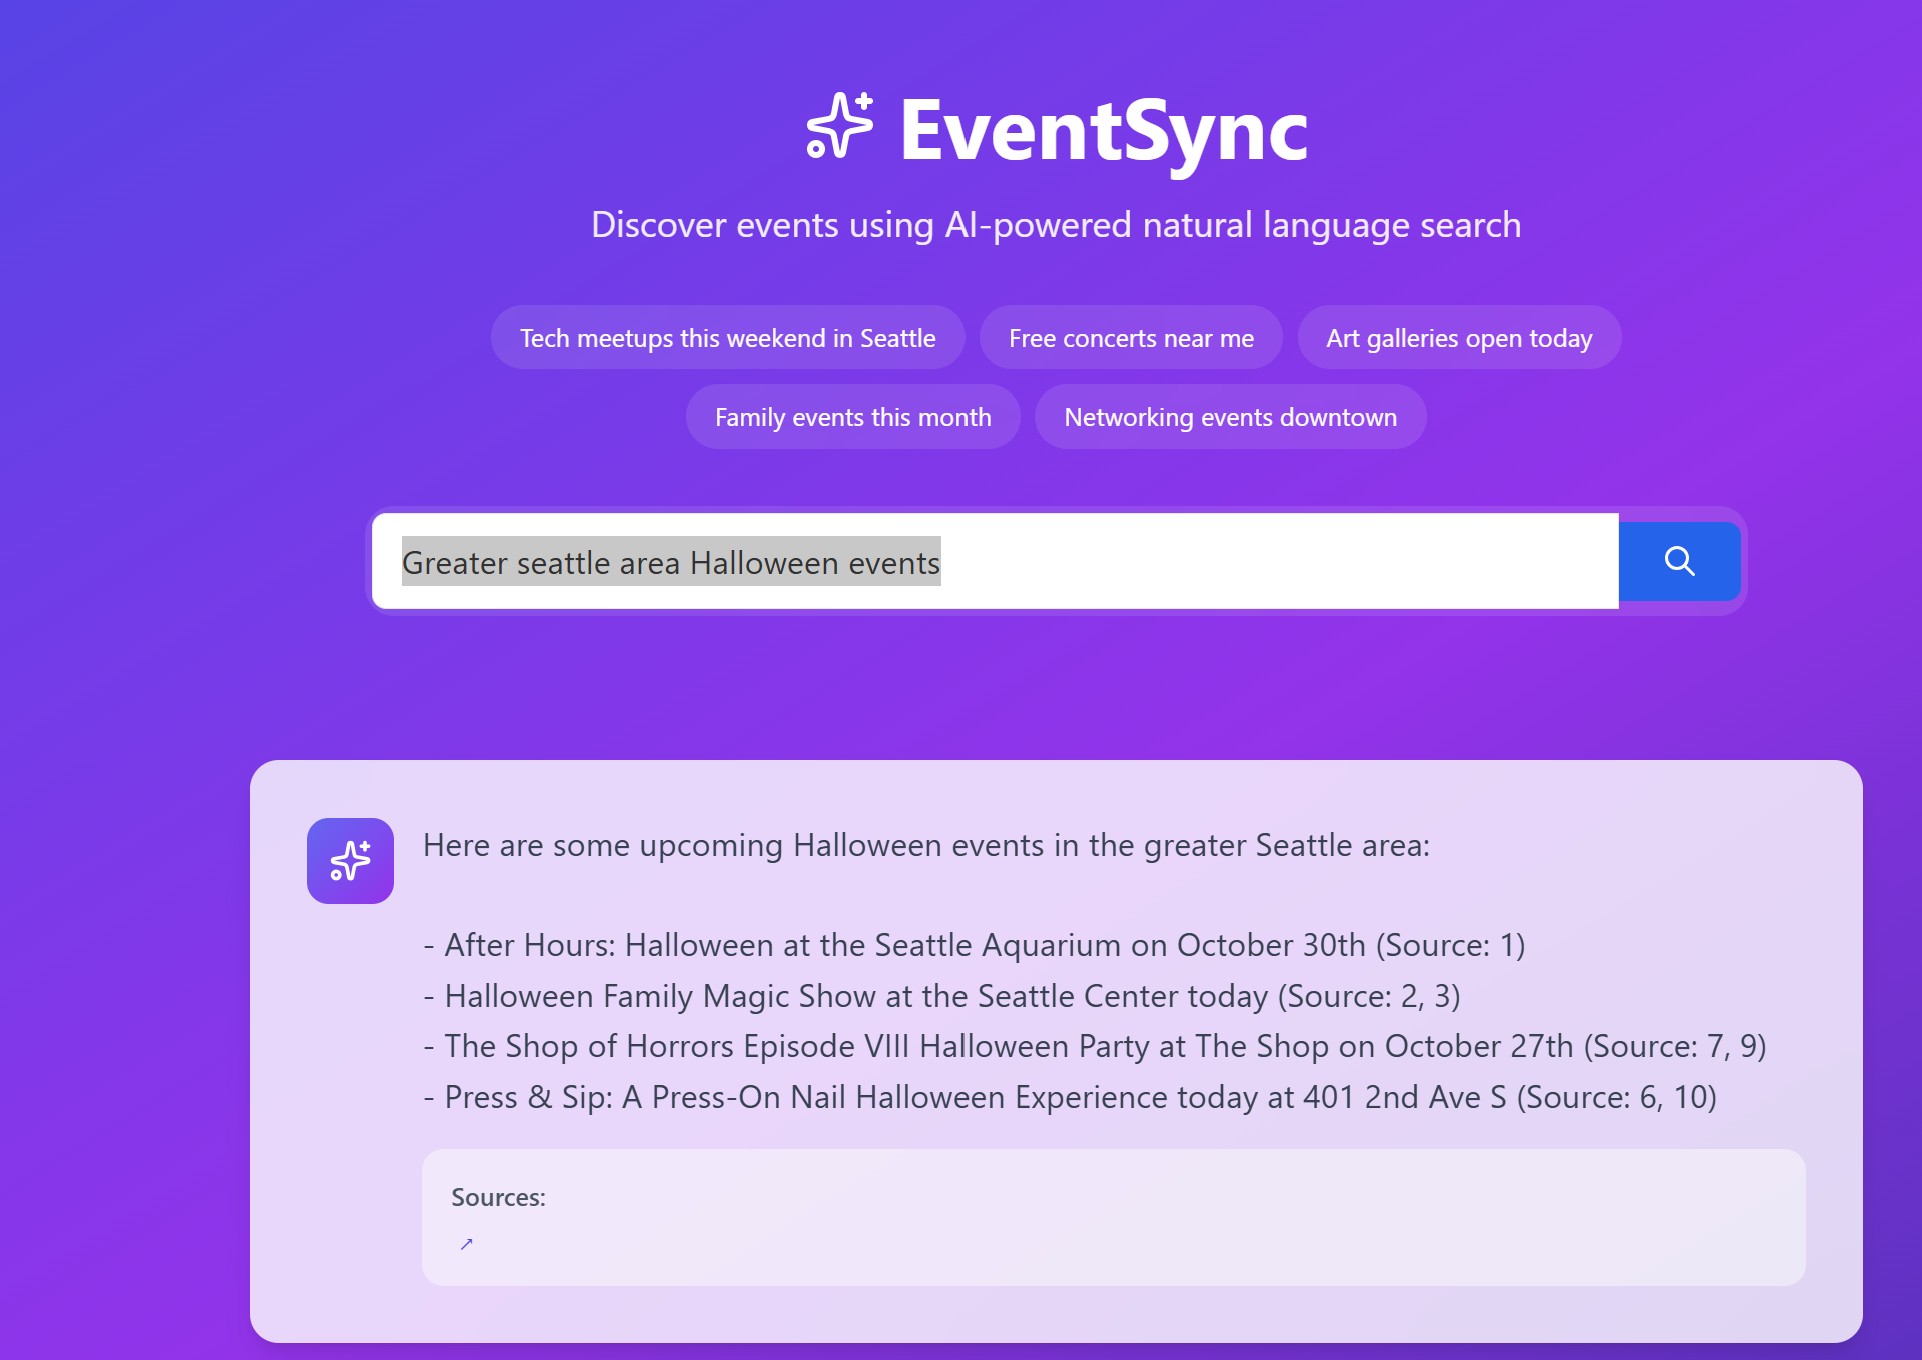Click the EventSync sparkle logo icon
1922x1360 pixels.
(x=839, y=127)
